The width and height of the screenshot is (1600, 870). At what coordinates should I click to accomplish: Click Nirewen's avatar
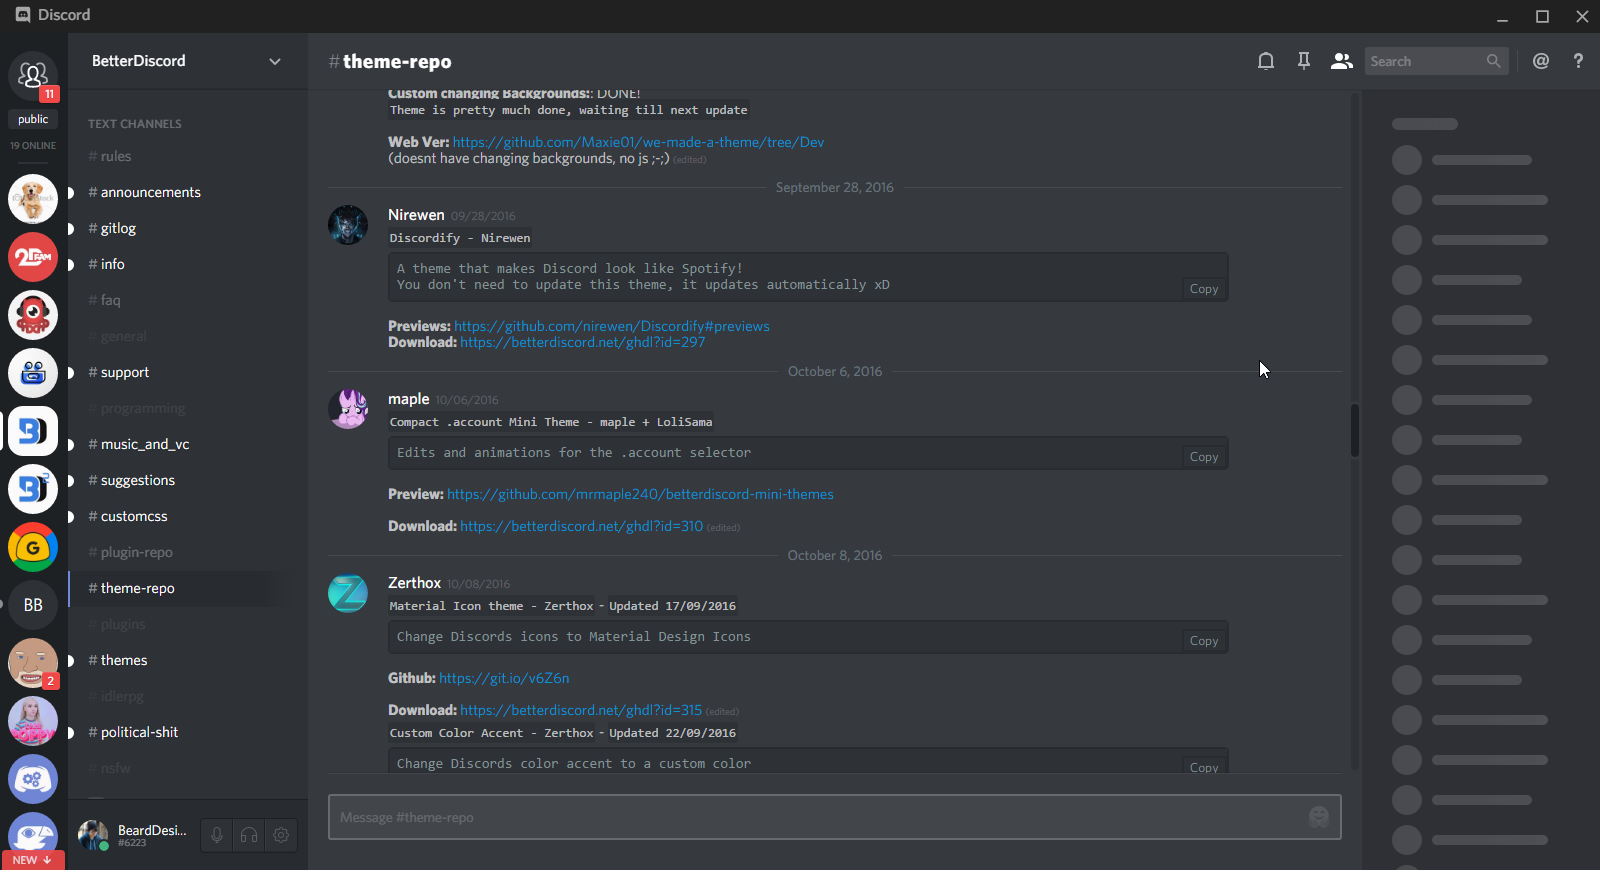[348, 225]
